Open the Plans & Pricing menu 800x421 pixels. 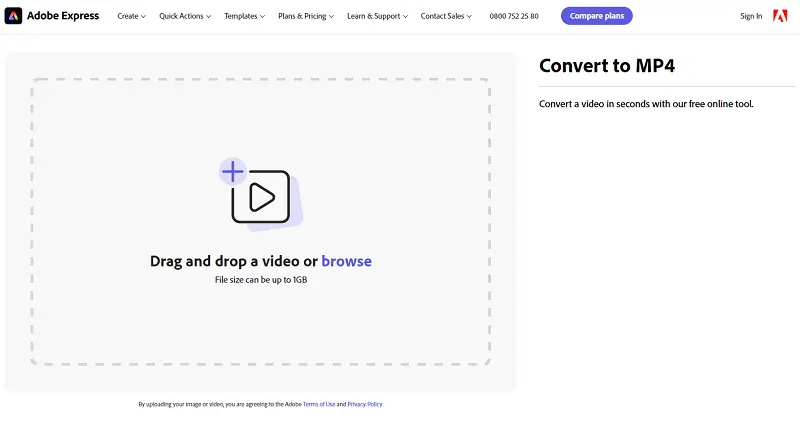[x=306, y=16]
